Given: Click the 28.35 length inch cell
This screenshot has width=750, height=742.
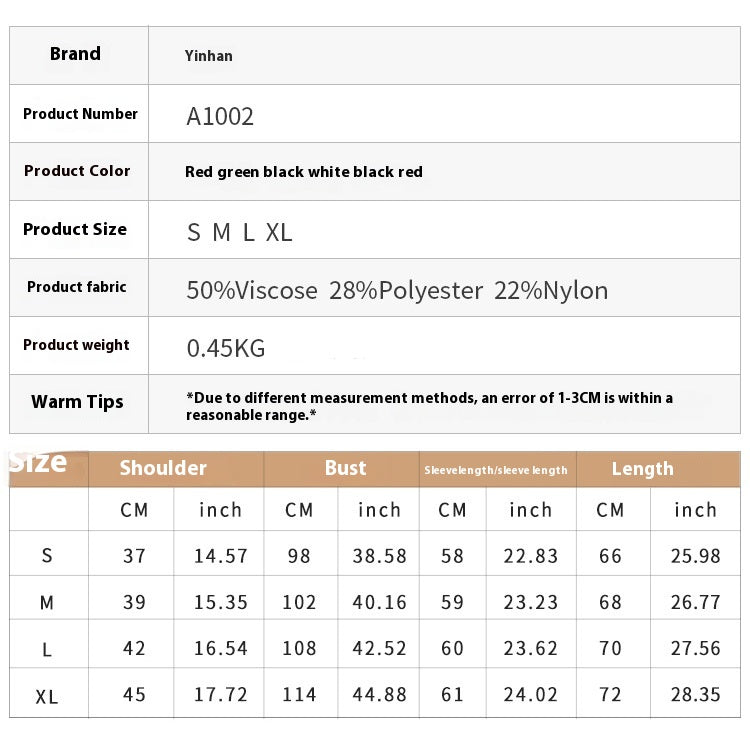Looking at the screenshot, I should point(695,695).
